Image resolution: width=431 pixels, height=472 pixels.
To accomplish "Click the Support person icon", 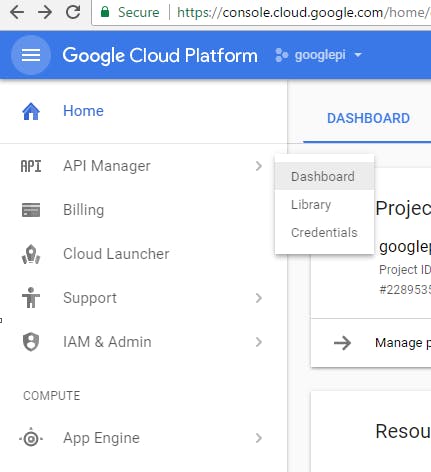I will (31, 298).
